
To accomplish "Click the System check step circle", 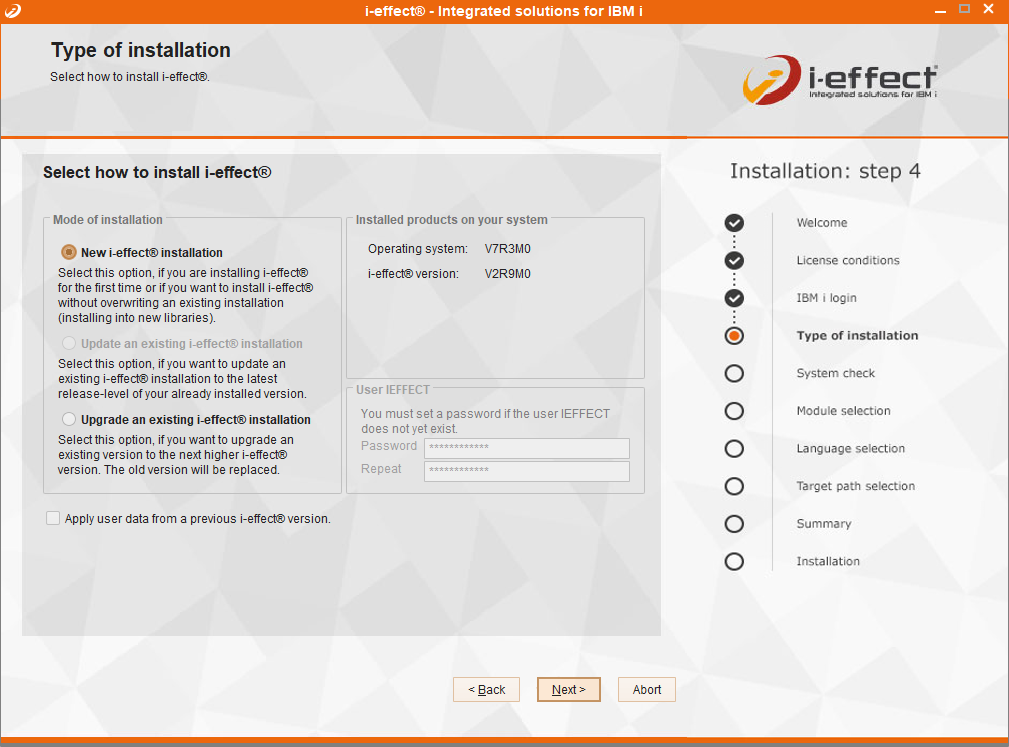I will pyautogui.click(x=734, y=373).
